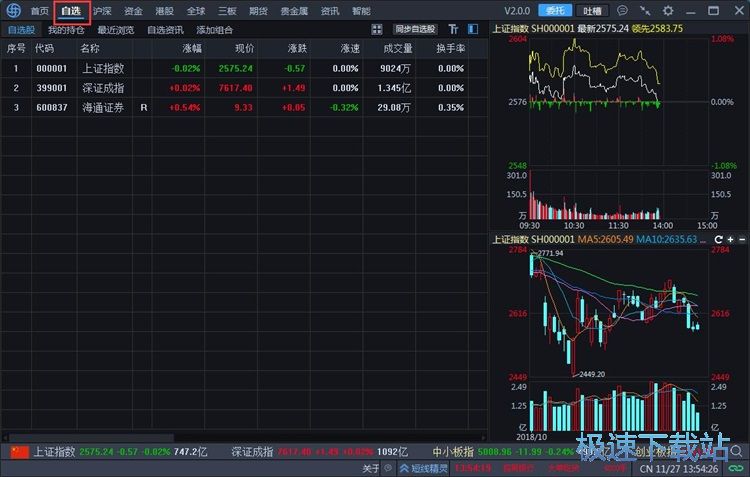Screen dimensions: 750x477
Task: Select the 海通证券 row
Action: [244, 108]
